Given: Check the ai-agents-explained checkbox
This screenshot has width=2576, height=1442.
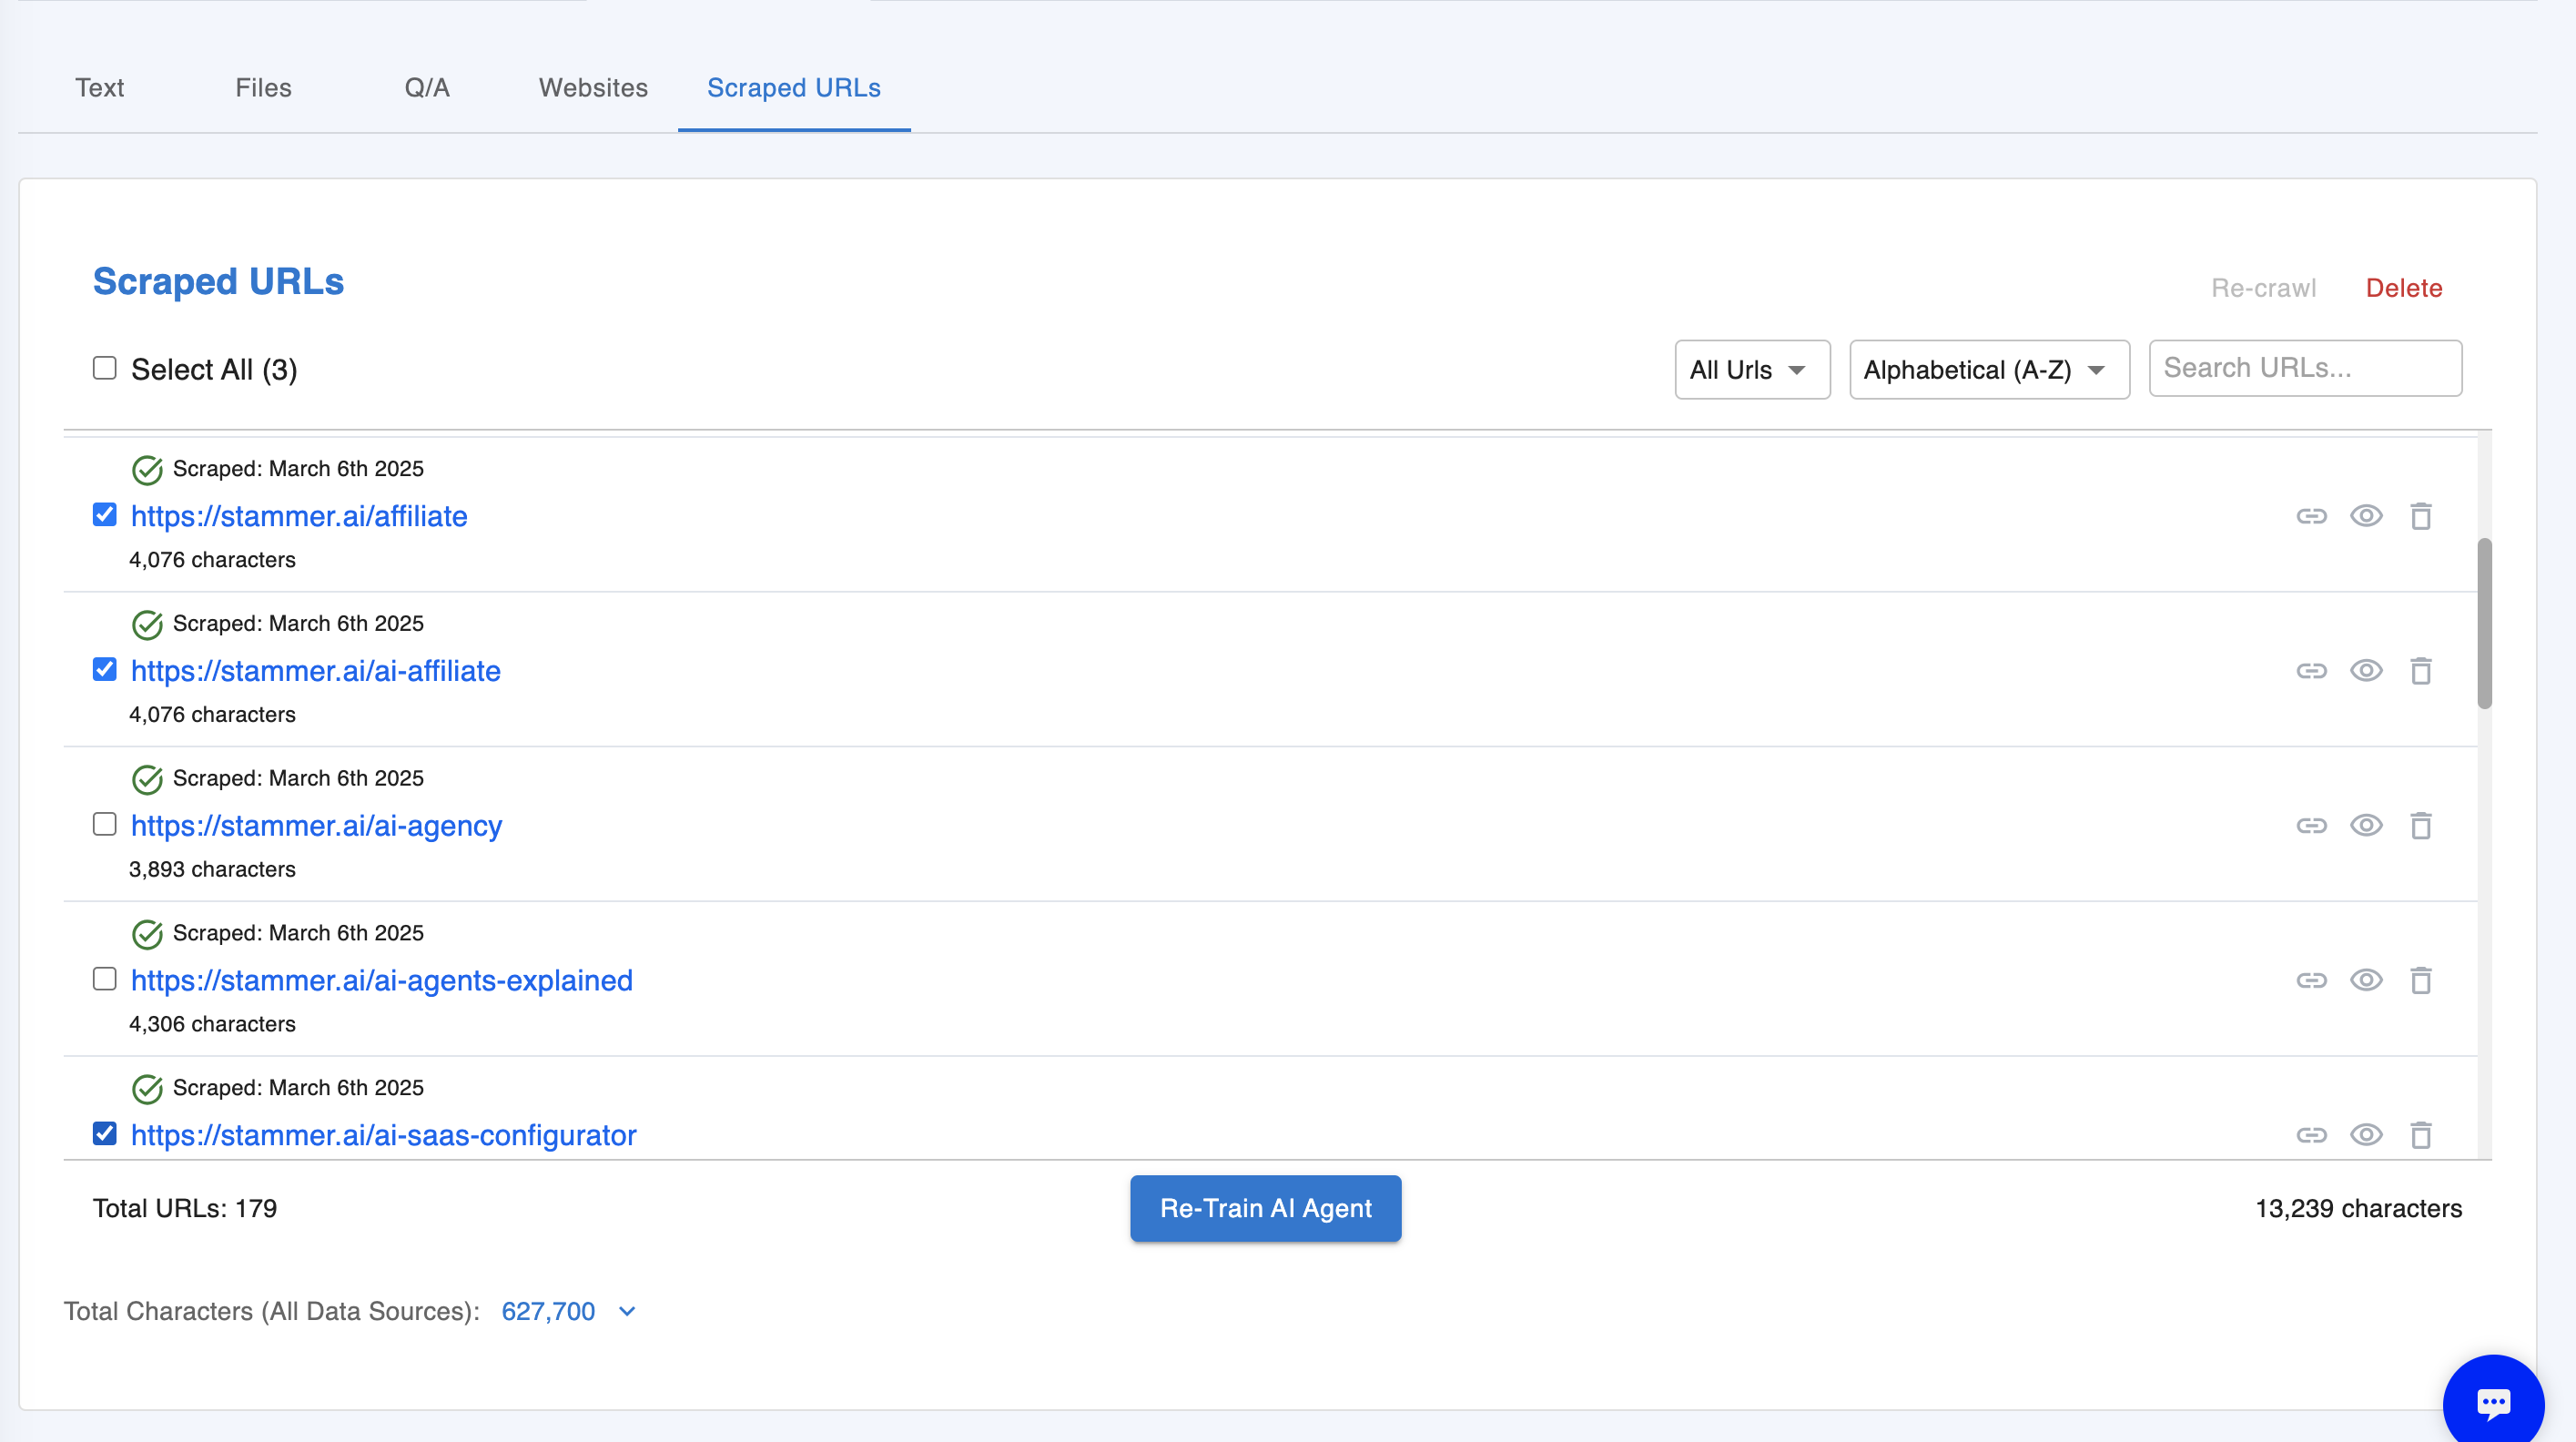Looking at the screenshot, I should coord(104,979).
